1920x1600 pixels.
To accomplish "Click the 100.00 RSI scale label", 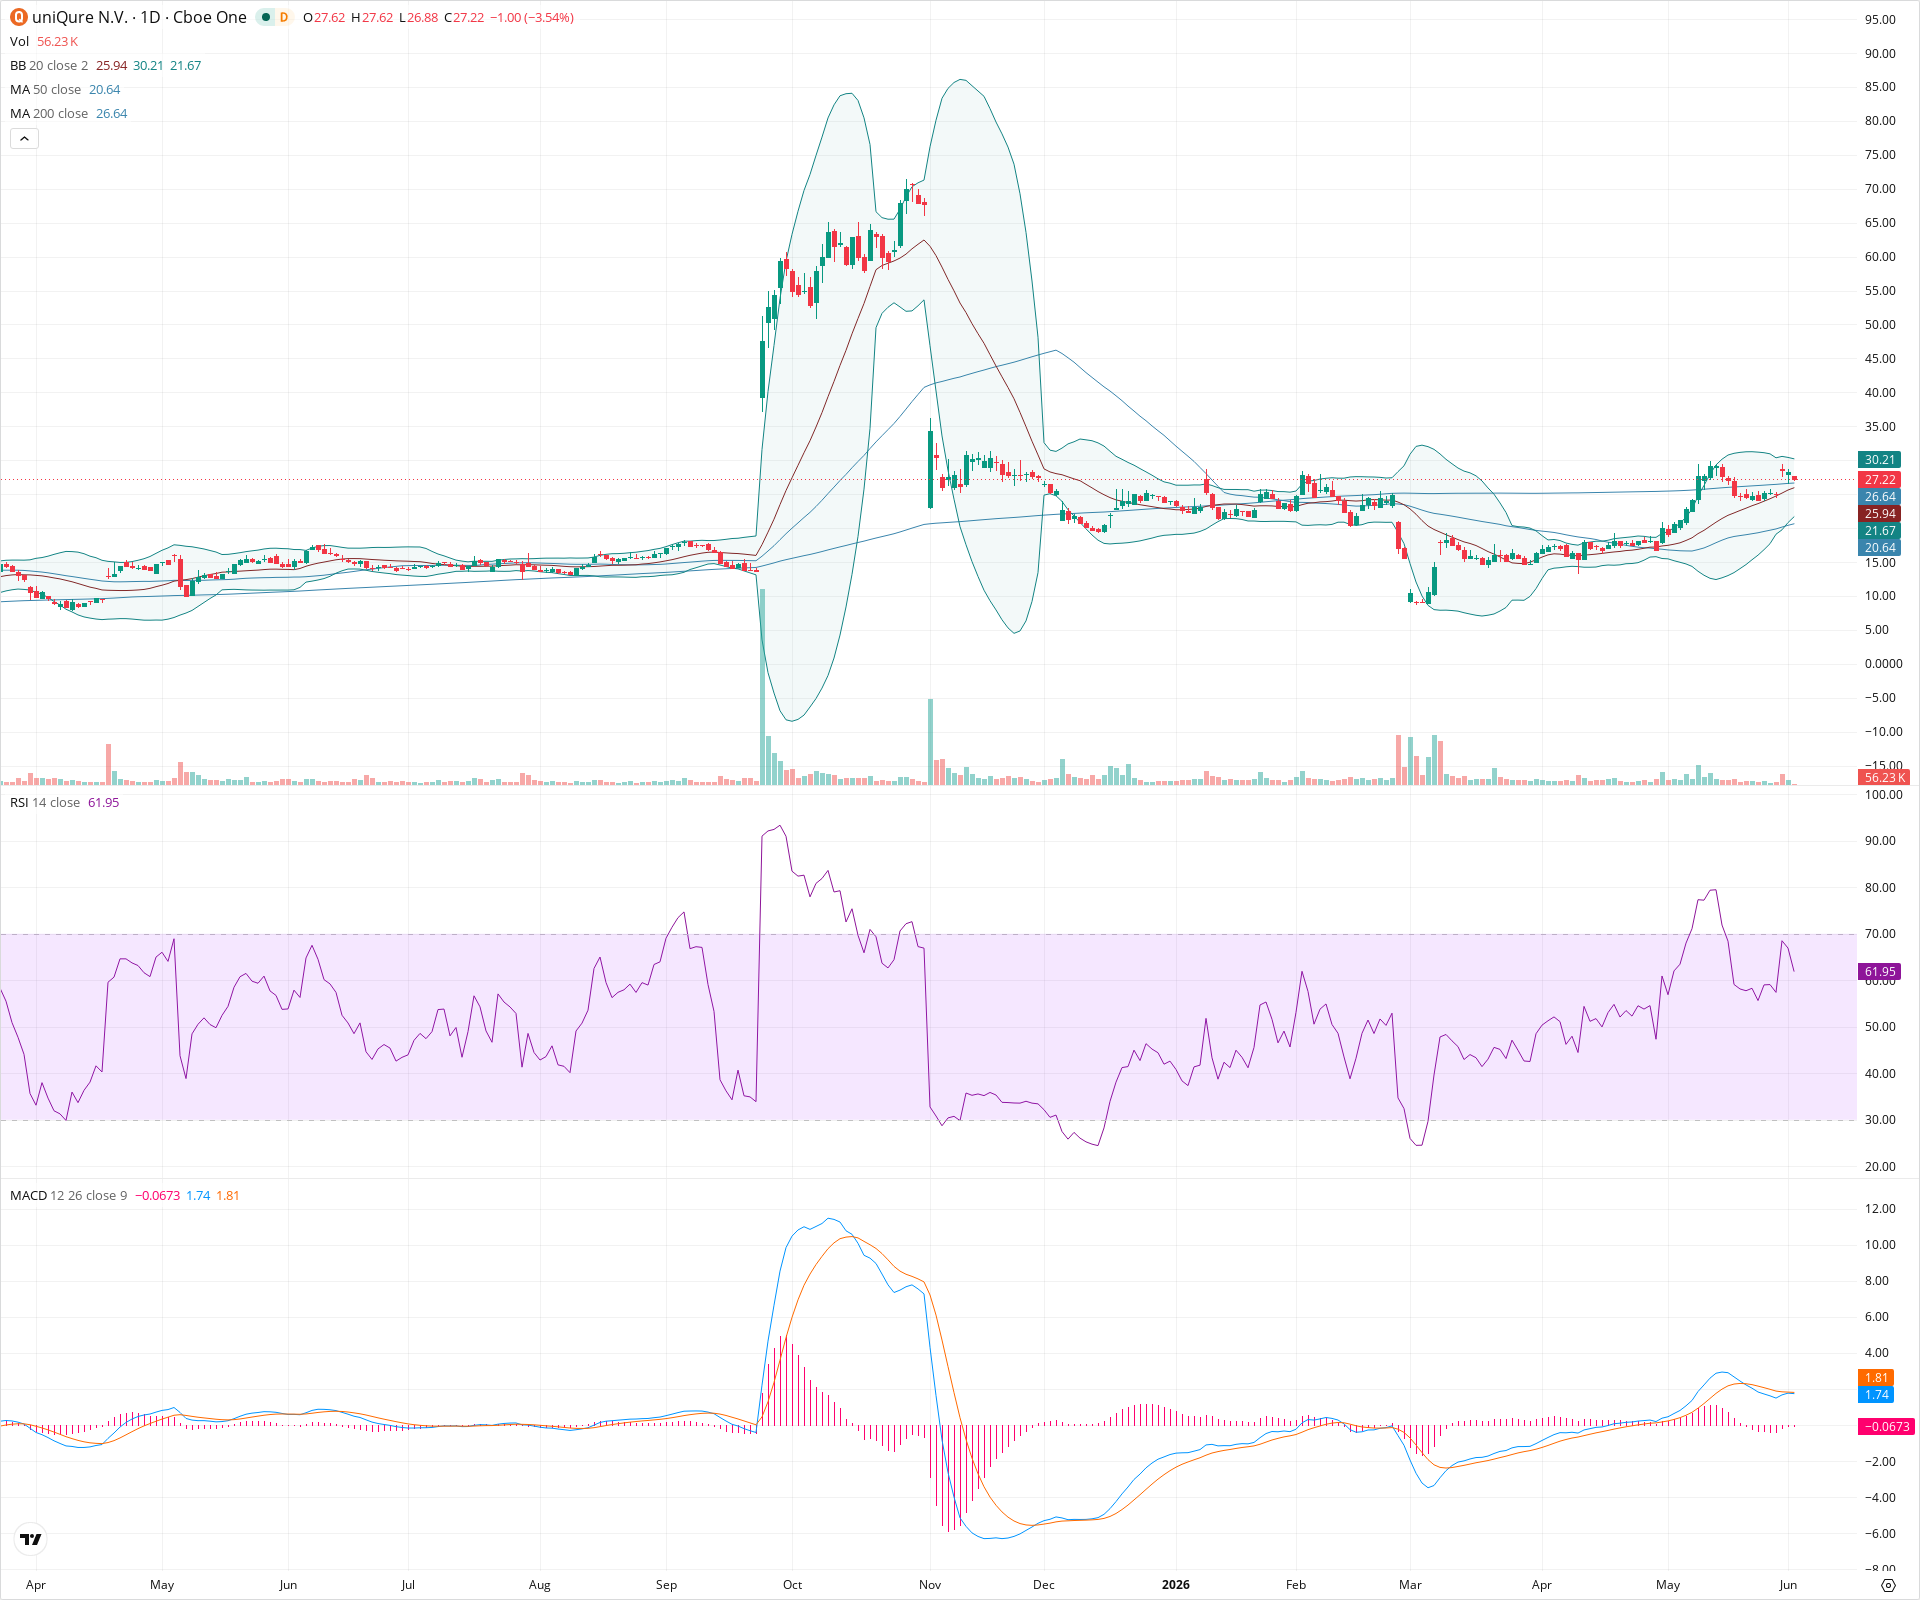I will pos(1883,795).
